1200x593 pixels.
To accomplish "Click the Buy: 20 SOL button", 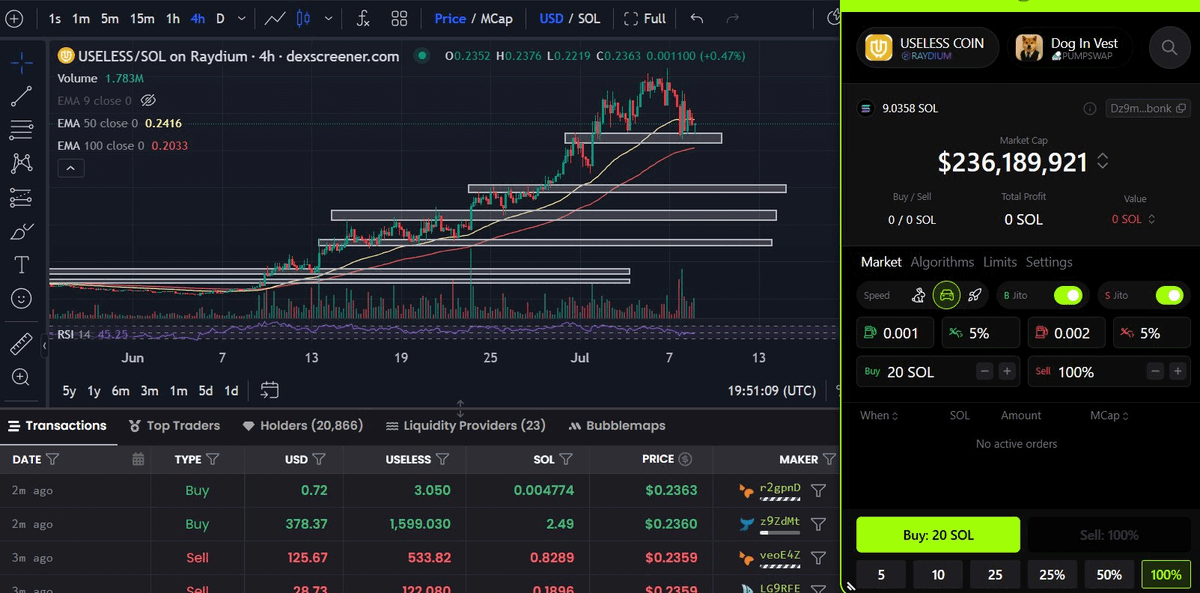I will pyautogui.click(x=938, y=535).
